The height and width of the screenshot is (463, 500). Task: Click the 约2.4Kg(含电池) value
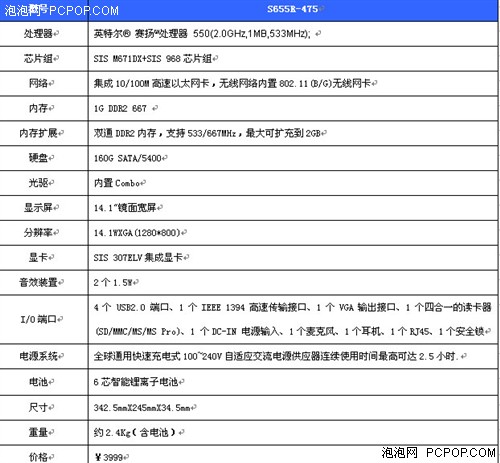click(135, 432)
